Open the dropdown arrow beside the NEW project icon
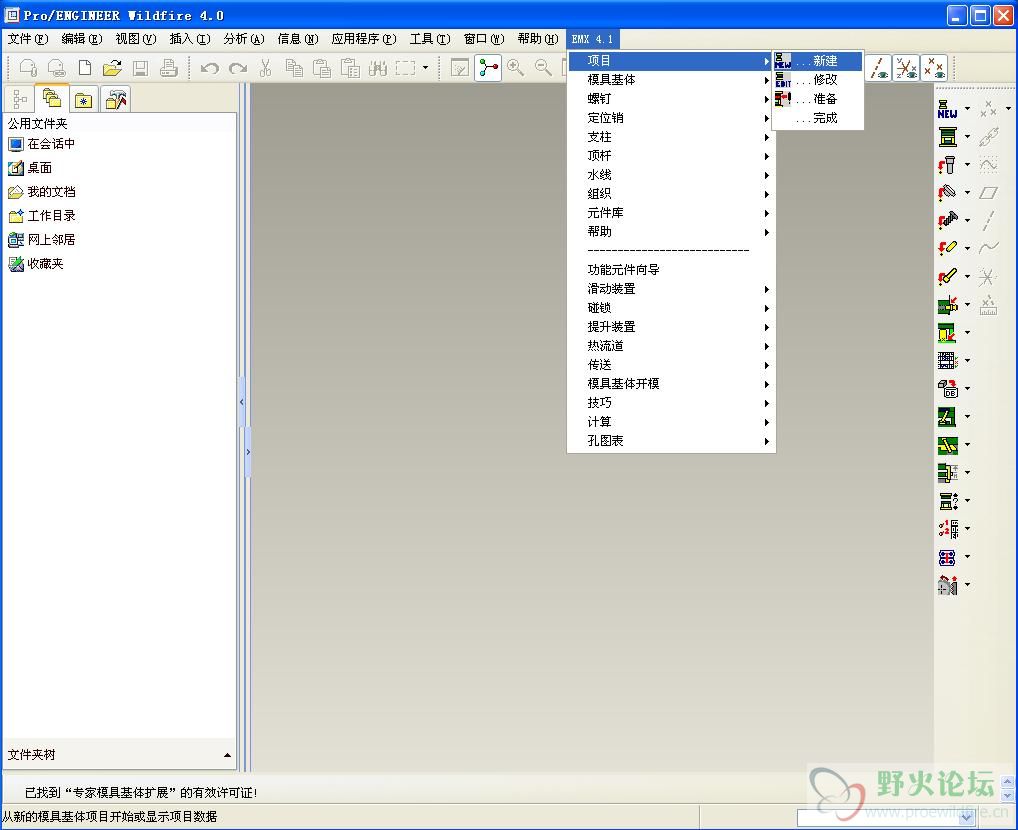Screen dimensions: 1018x830 [967, 109]
